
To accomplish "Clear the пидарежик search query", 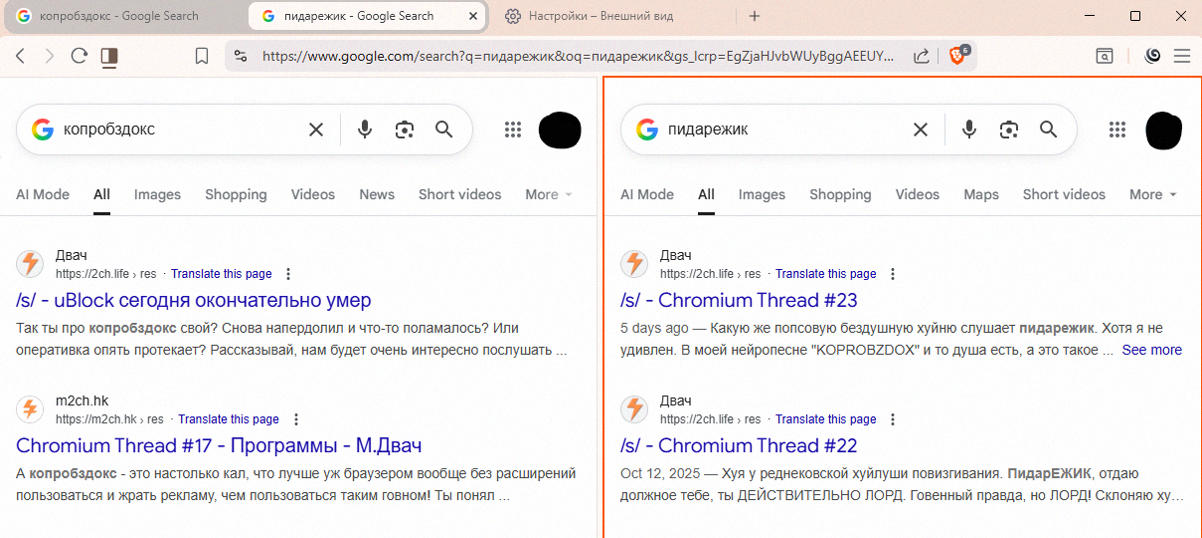I will 921,129.
